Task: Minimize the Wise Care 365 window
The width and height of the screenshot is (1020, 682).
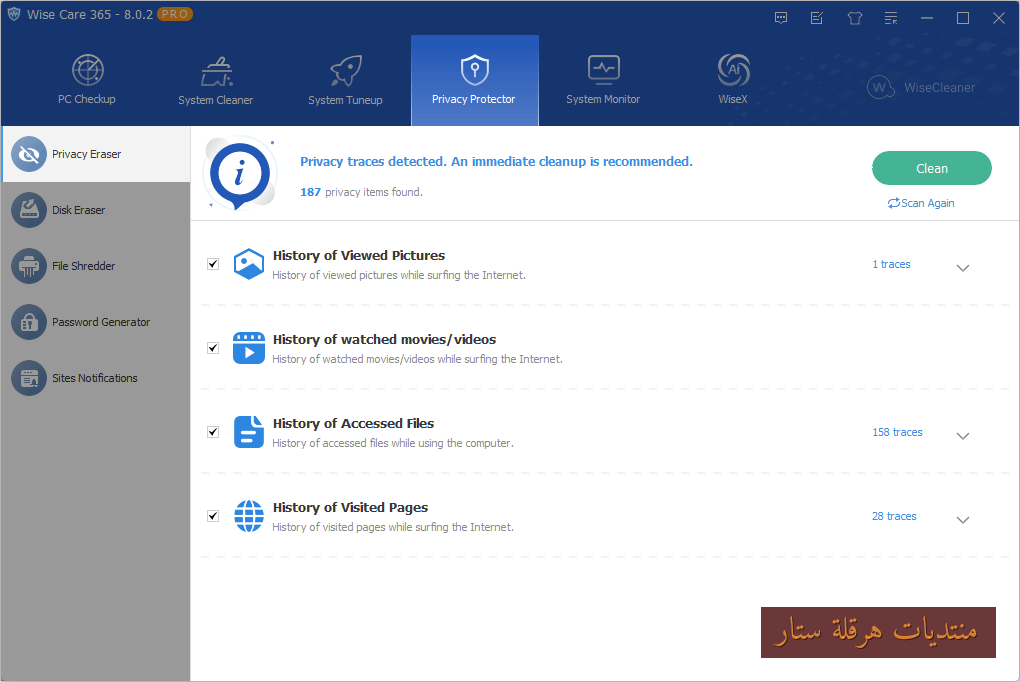Action: pos(927,18)
